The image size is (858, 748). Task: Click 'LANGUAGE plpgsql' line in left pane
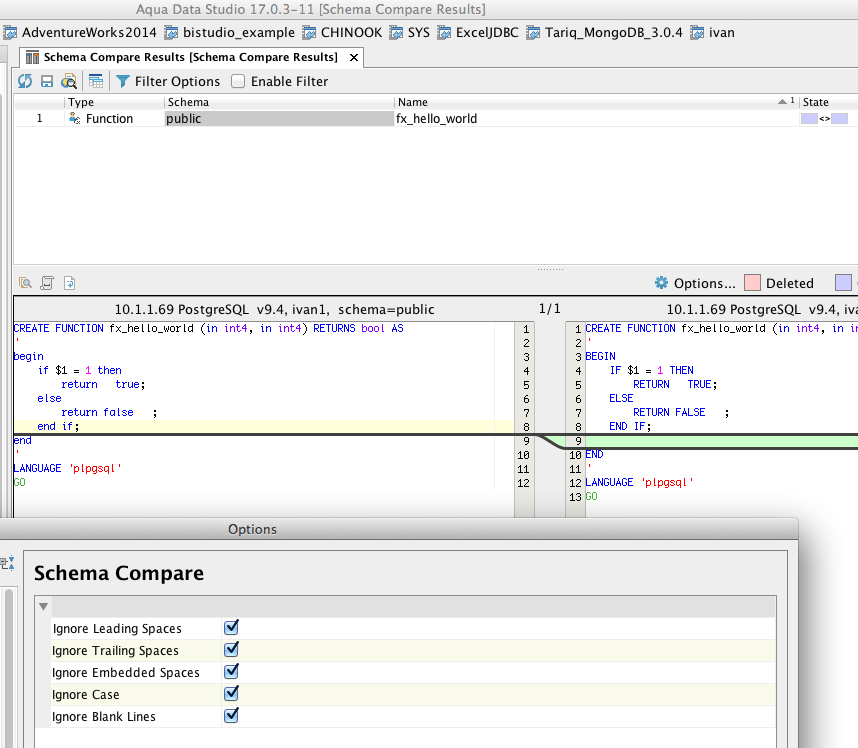pos(67,468)
